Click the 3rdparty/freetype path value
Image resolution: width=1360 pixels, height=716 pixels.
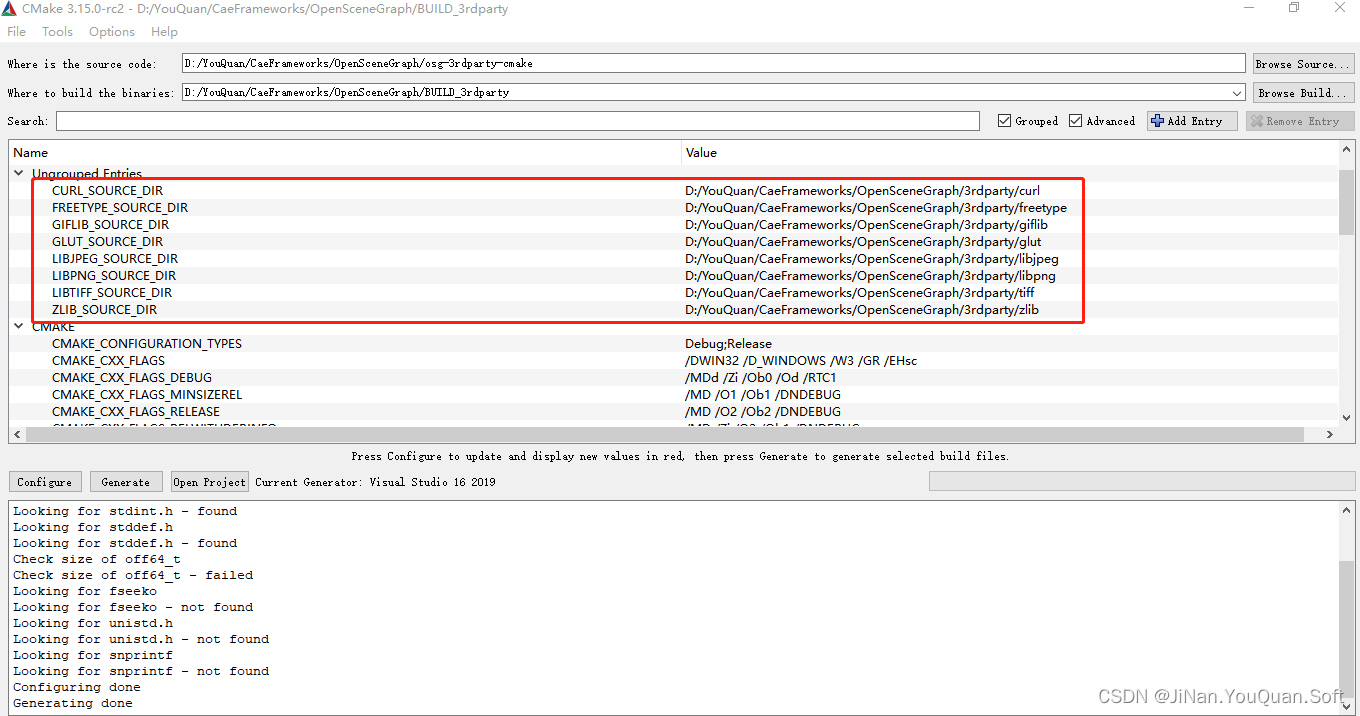pyautogui.click(x=876, y=208)
